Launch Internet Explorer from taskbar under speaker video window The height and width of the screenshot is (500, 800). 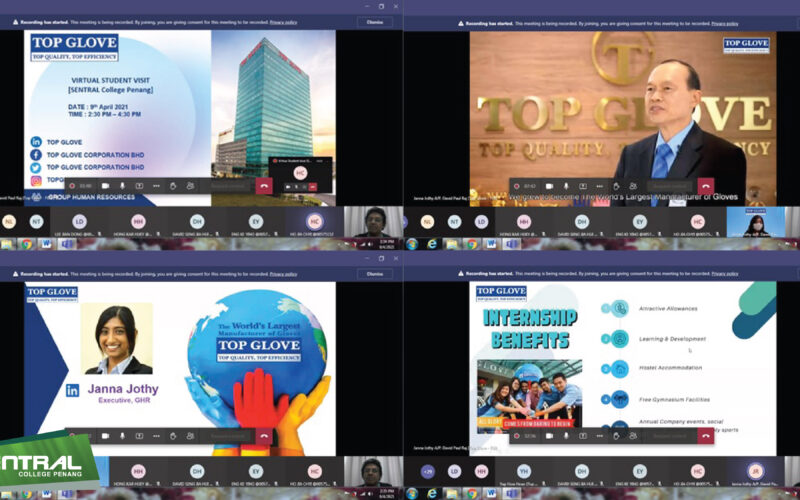[x=432, y=244]
